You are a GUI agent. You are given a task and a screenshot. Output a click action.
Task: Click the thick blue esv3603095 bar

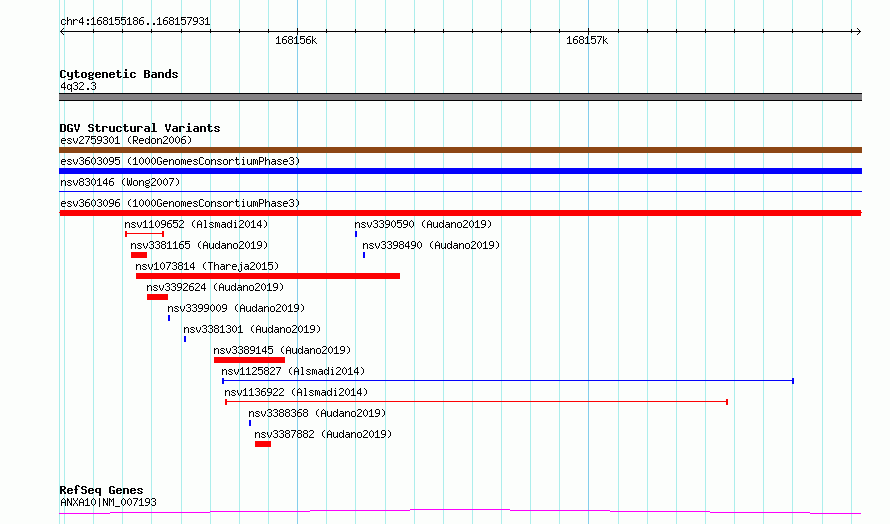pos(460,171)
